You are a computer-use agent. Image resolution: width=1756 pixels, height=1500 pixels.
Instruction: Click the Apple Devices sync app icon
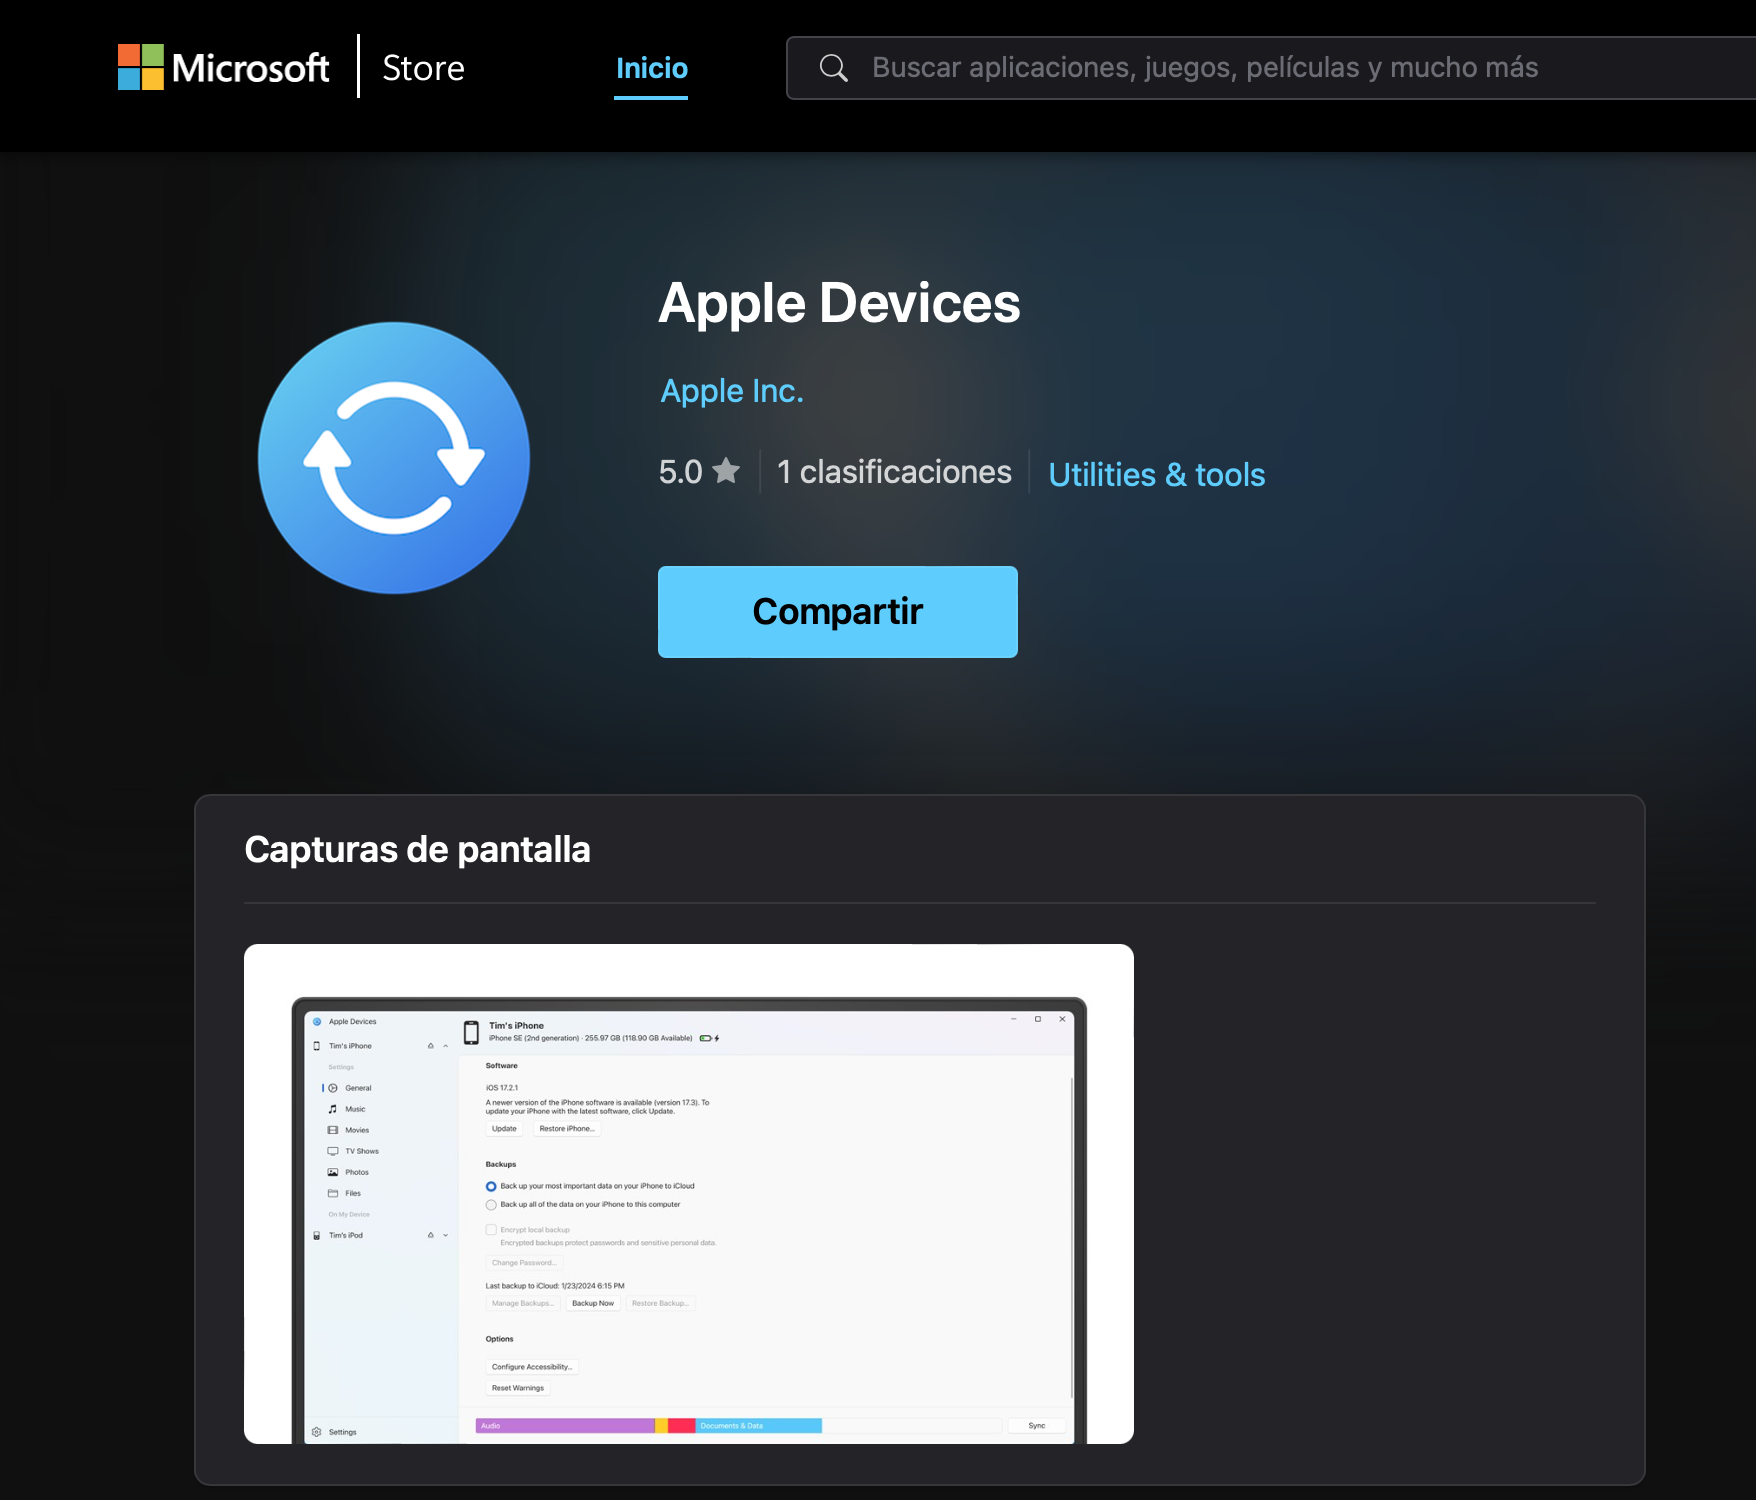pyautogui.click(x=394, y=458)
